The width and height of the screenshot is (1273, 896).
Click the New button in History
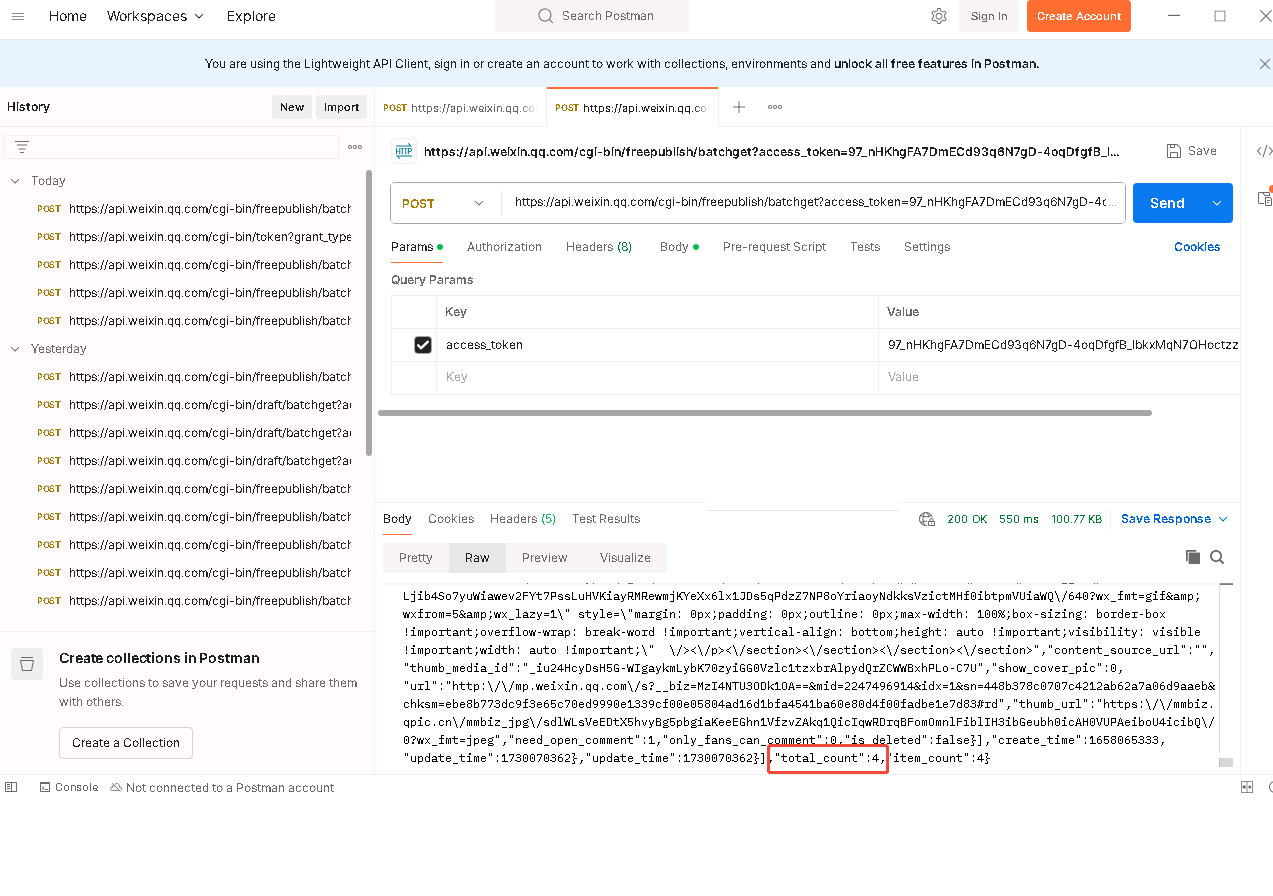[x=292, y=107]
